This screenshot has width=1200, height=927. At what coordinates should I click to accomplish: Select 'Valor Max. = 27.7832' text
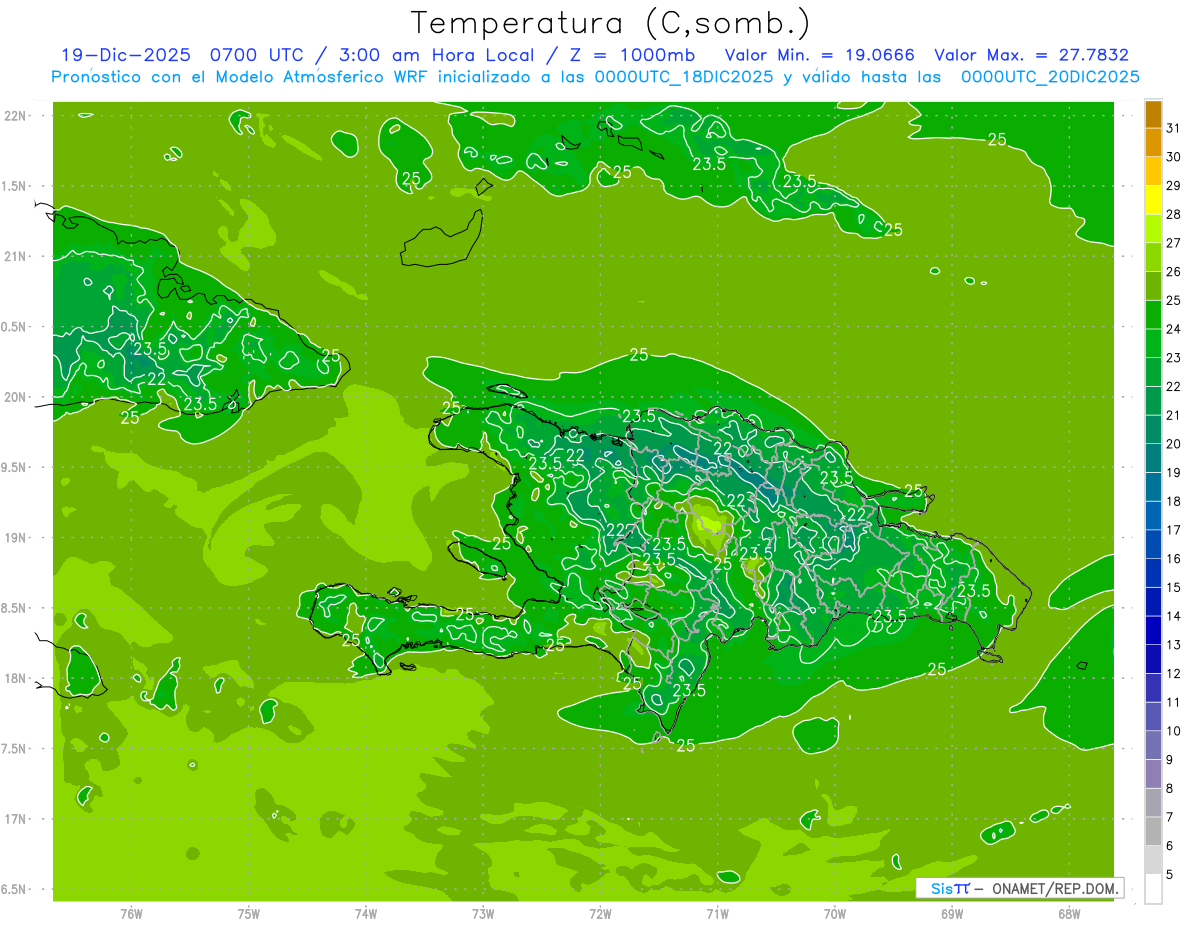(x=1031, y=55)
